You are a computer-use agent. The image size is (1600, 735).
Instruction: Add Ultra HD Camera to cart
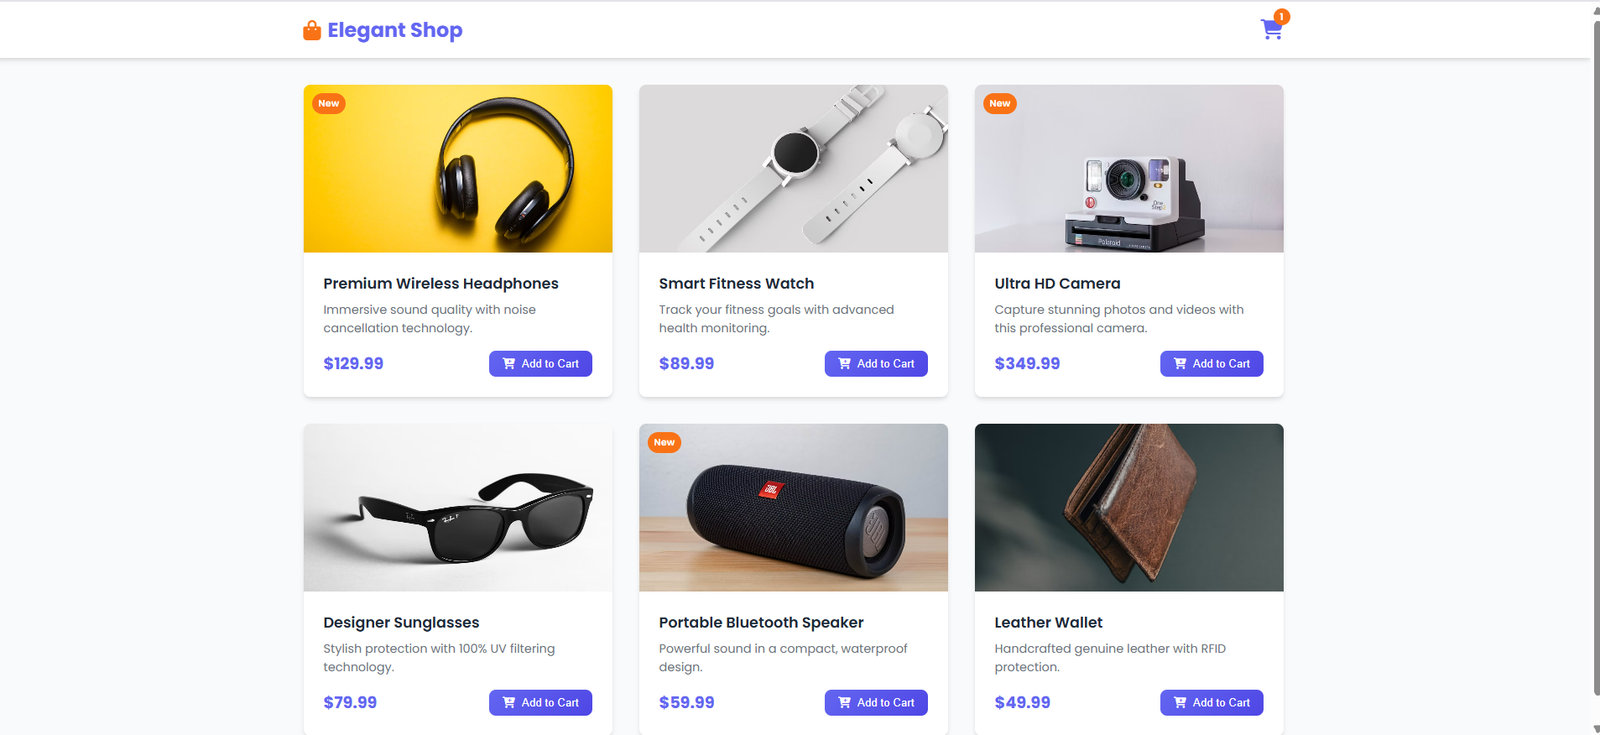click(1211, 364)
